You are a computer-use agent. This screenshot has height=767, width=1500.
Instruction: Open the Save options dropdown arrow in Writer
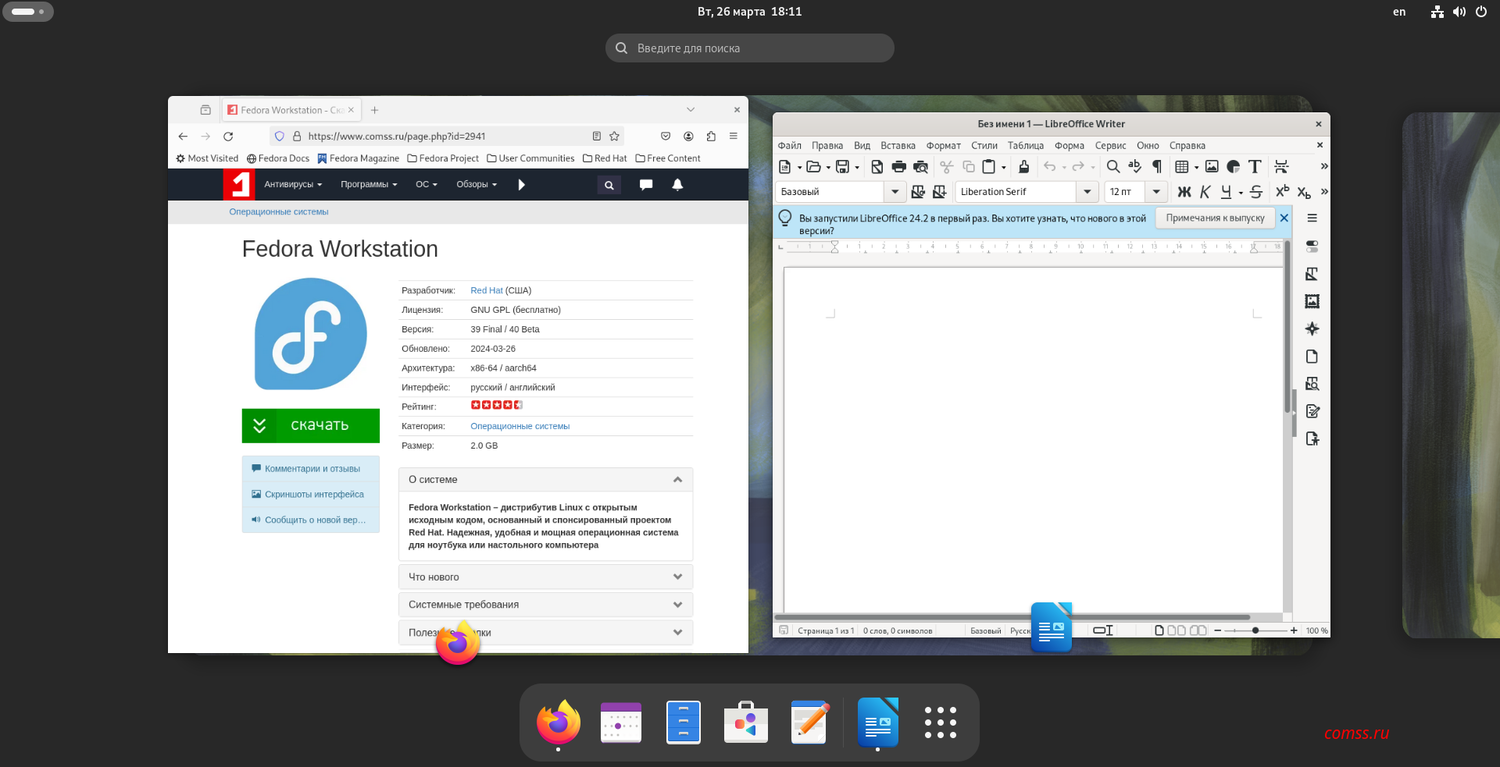tap(857, 167)
